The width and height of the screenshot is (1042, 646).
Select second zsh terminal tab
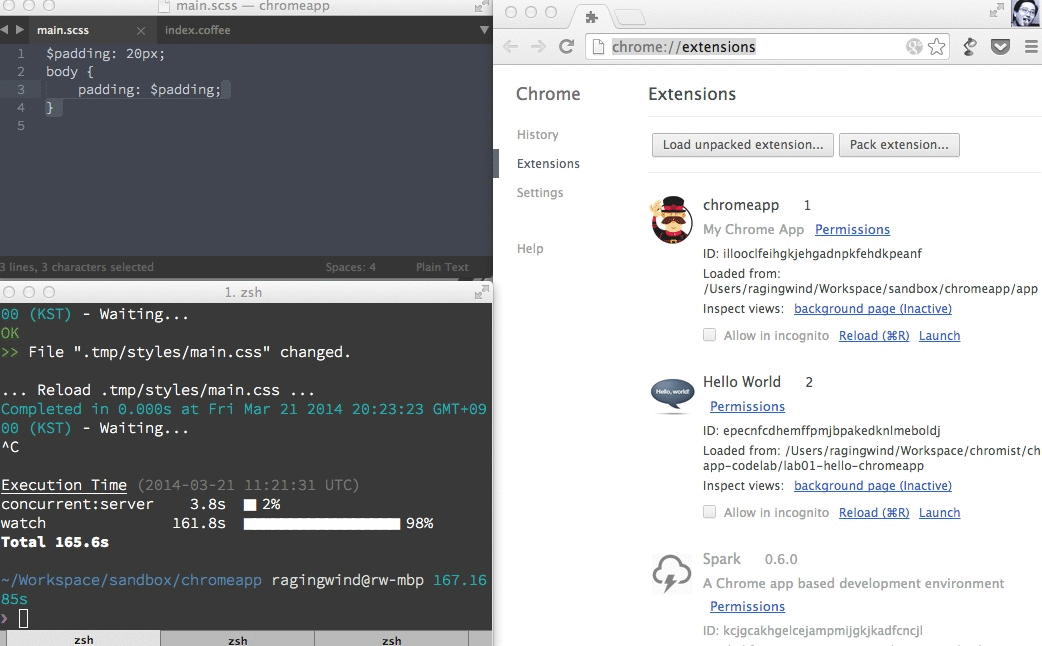[x=237, y=639]
